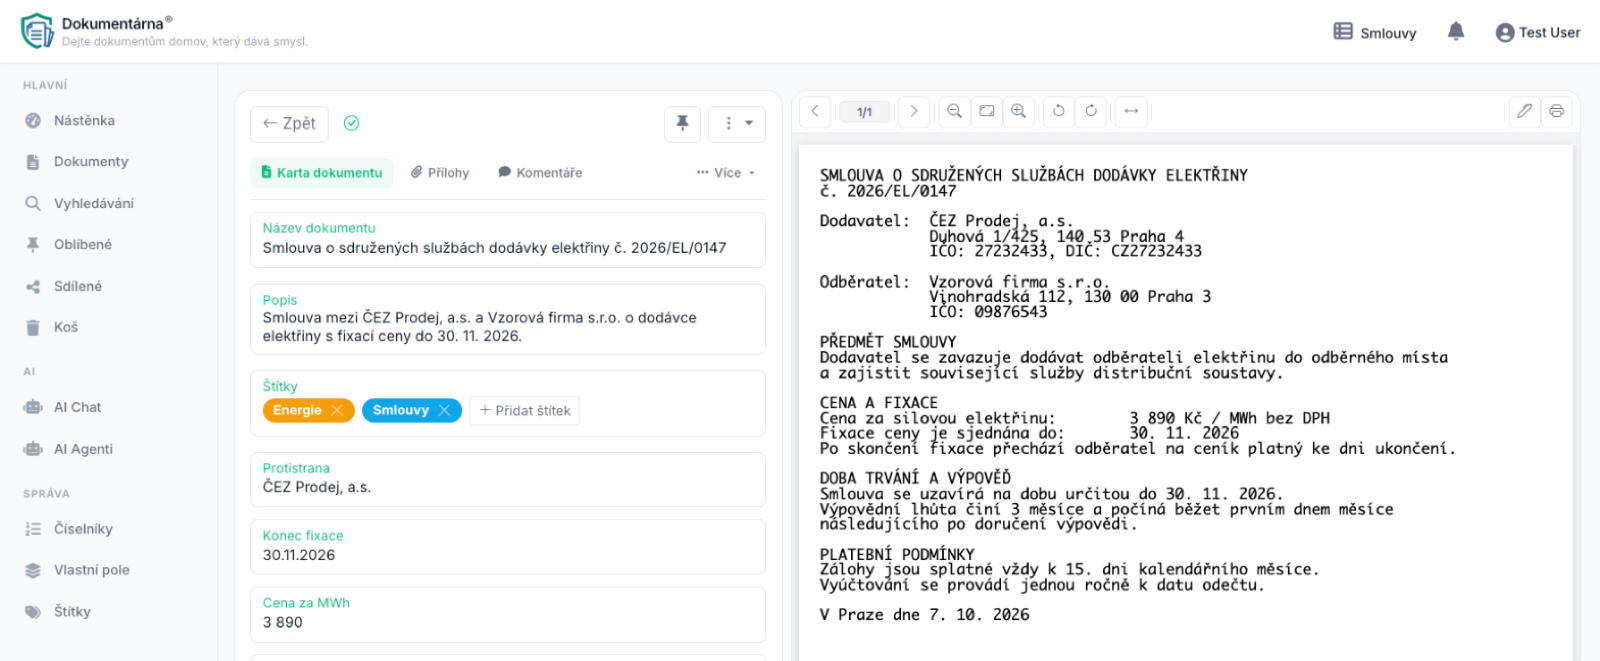Remove the Energie tag
The width and height of the screenshot is (1600, 661).
click(x=337, y=411)
